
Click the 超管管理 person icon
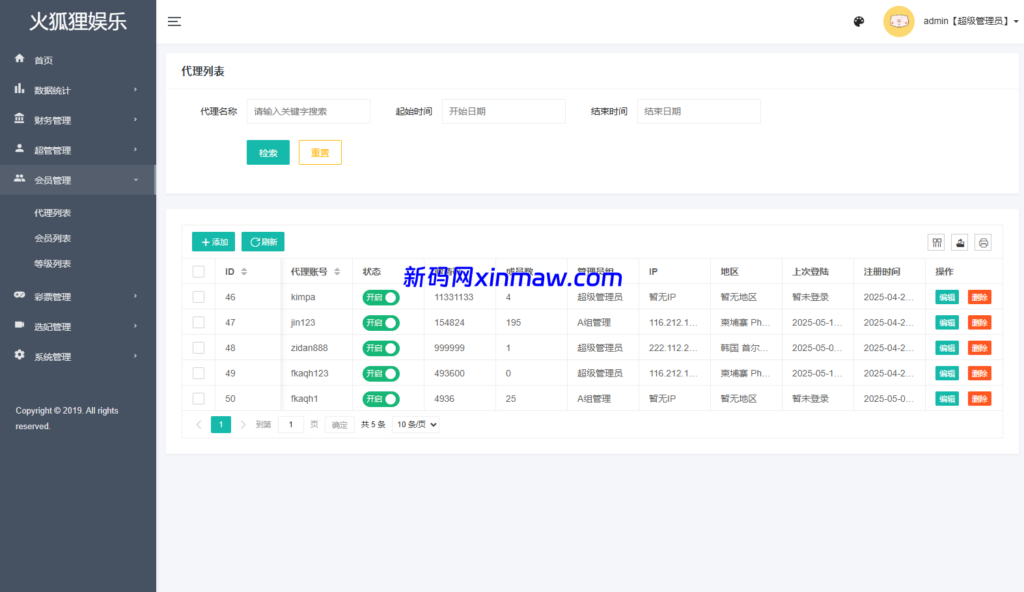20,149
